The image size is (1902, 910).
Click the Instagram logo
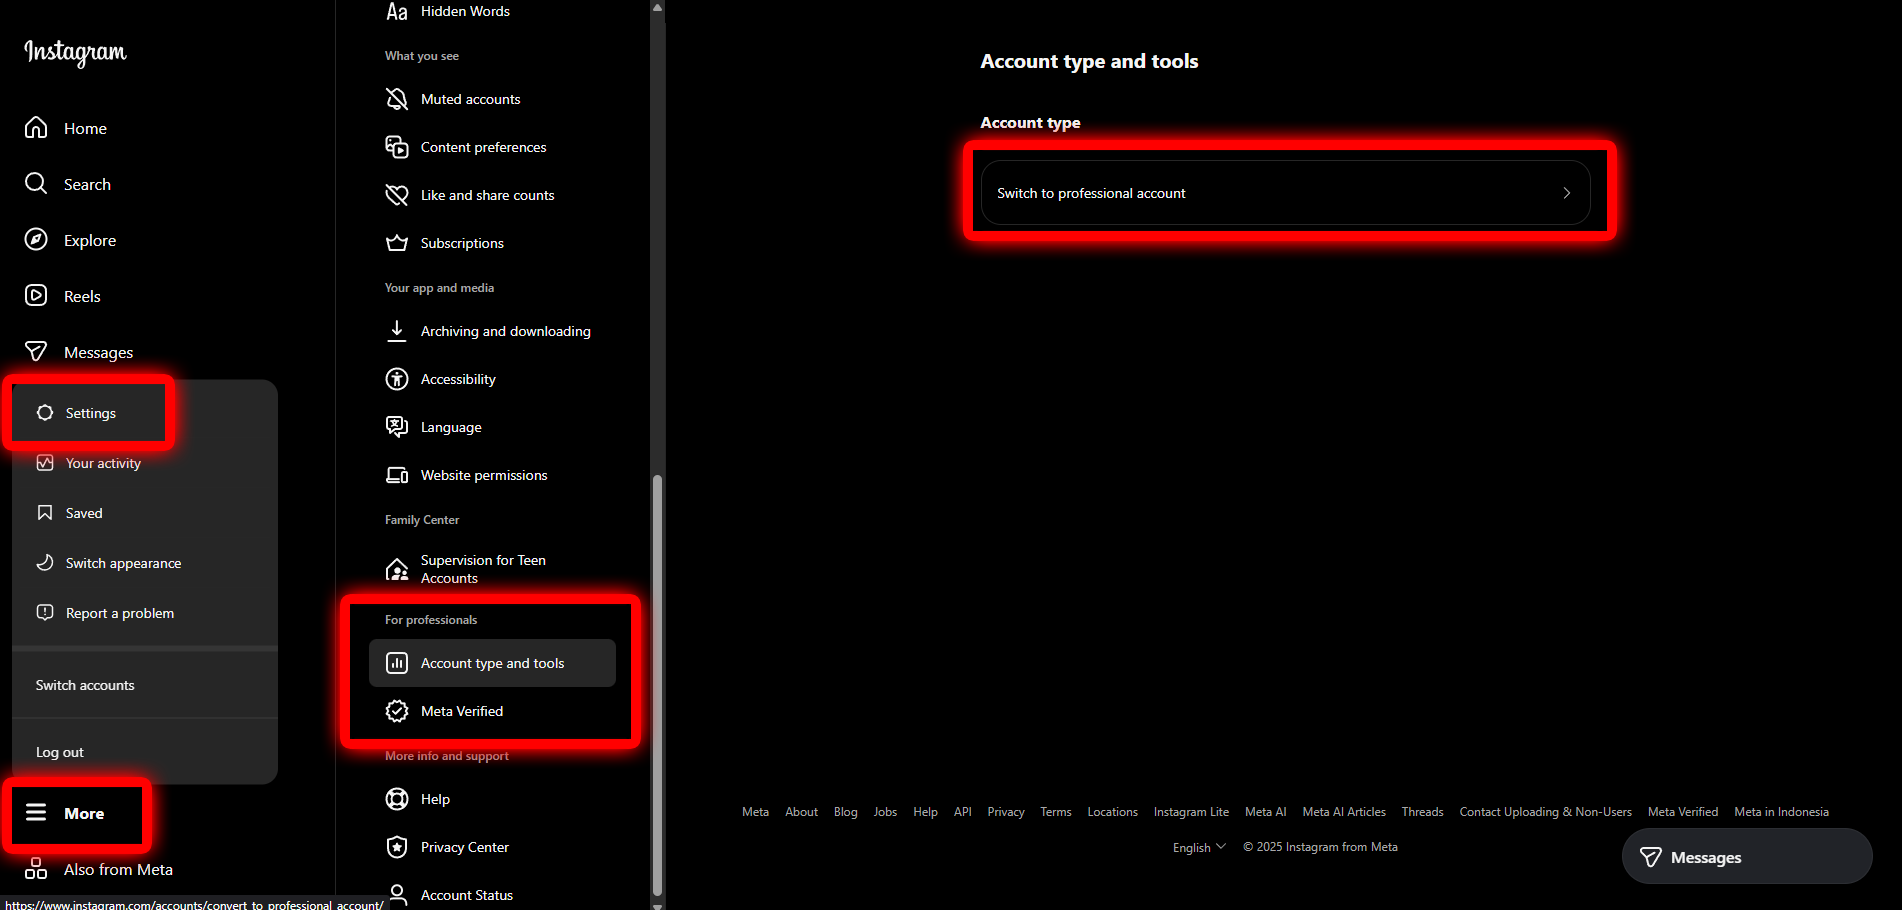[x=75, y=52]
